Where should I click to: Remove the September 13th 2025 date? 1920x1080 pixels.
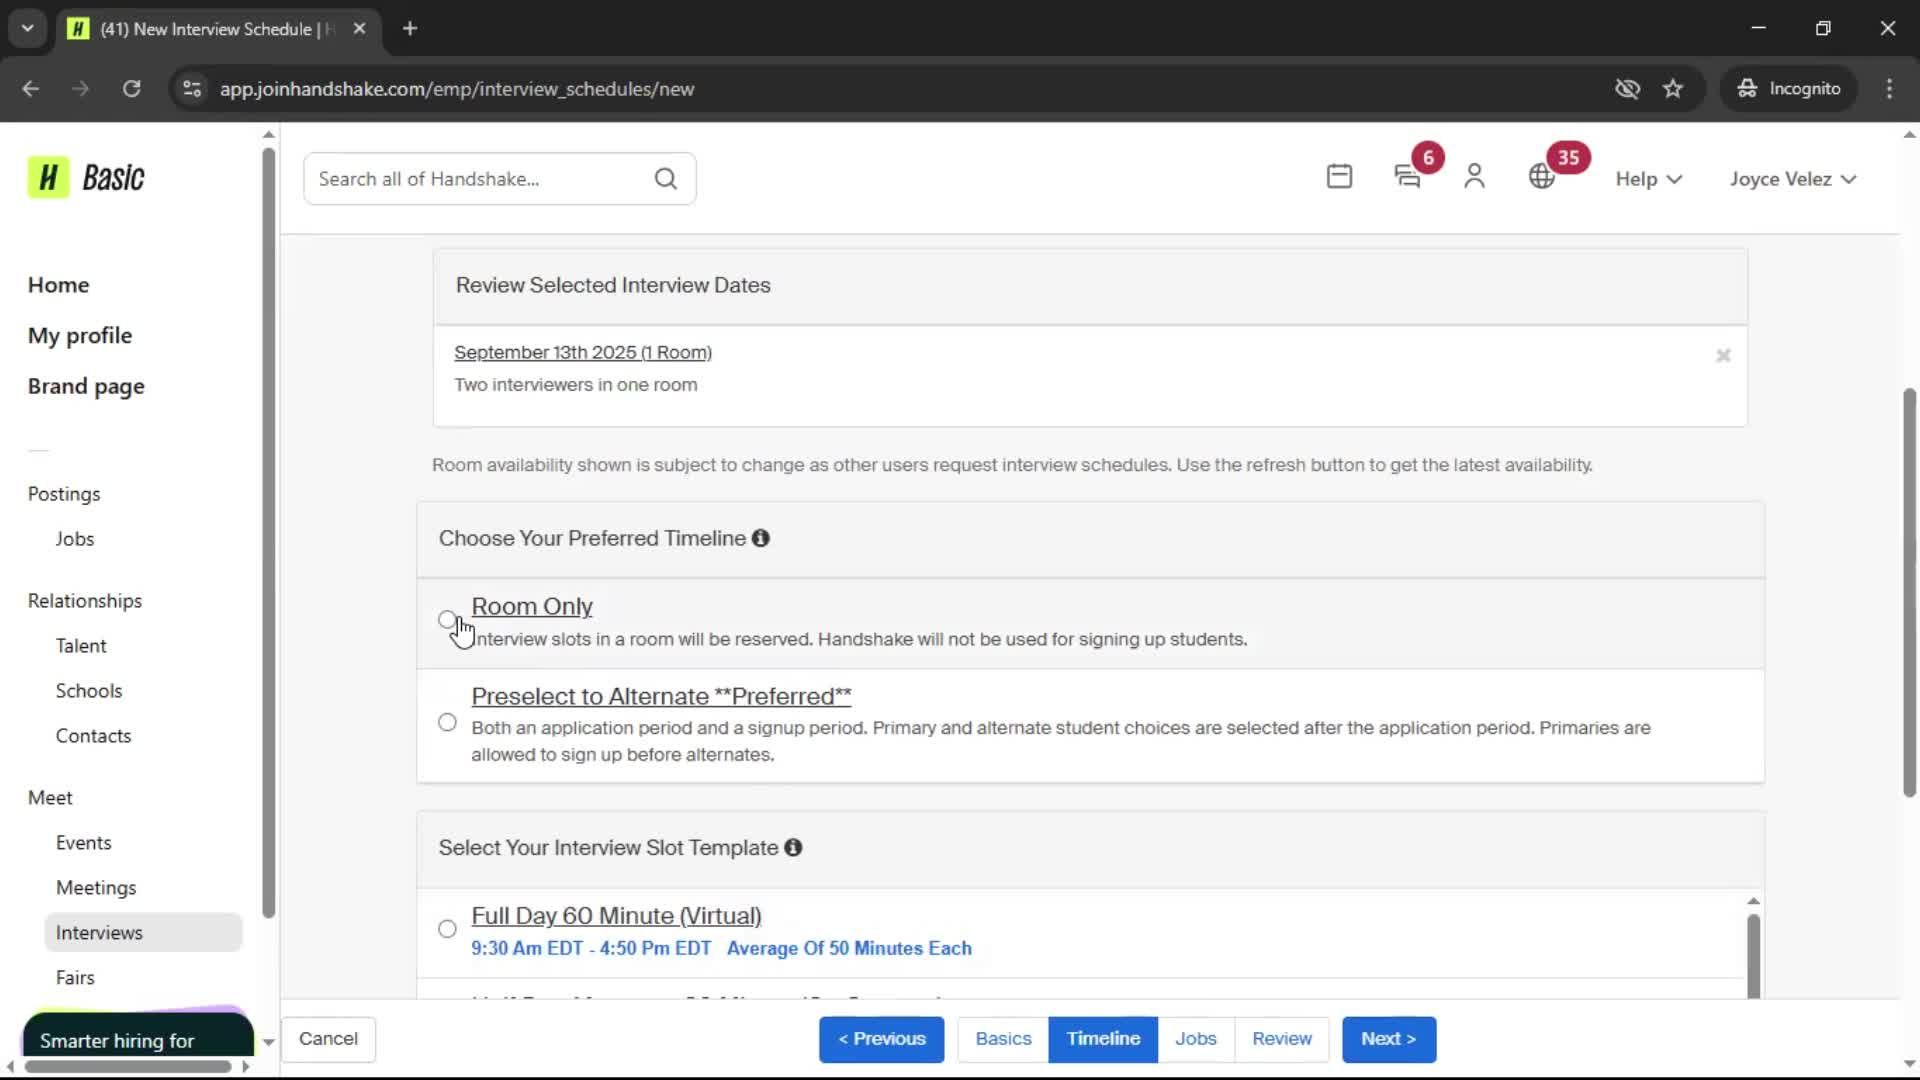tap(1723, 356)
